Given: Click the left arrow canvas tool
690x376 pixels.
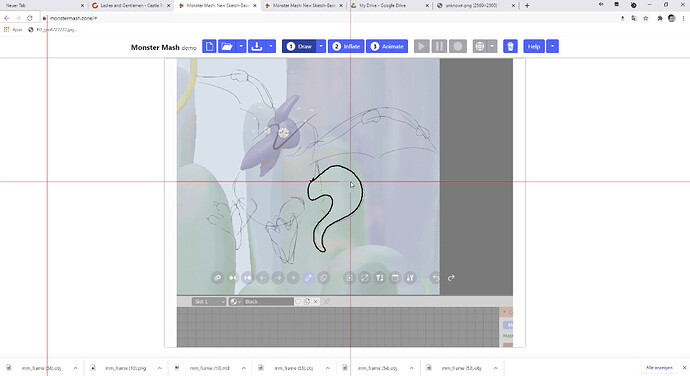Looking at the screenshot, I should [x=263, y=278].
